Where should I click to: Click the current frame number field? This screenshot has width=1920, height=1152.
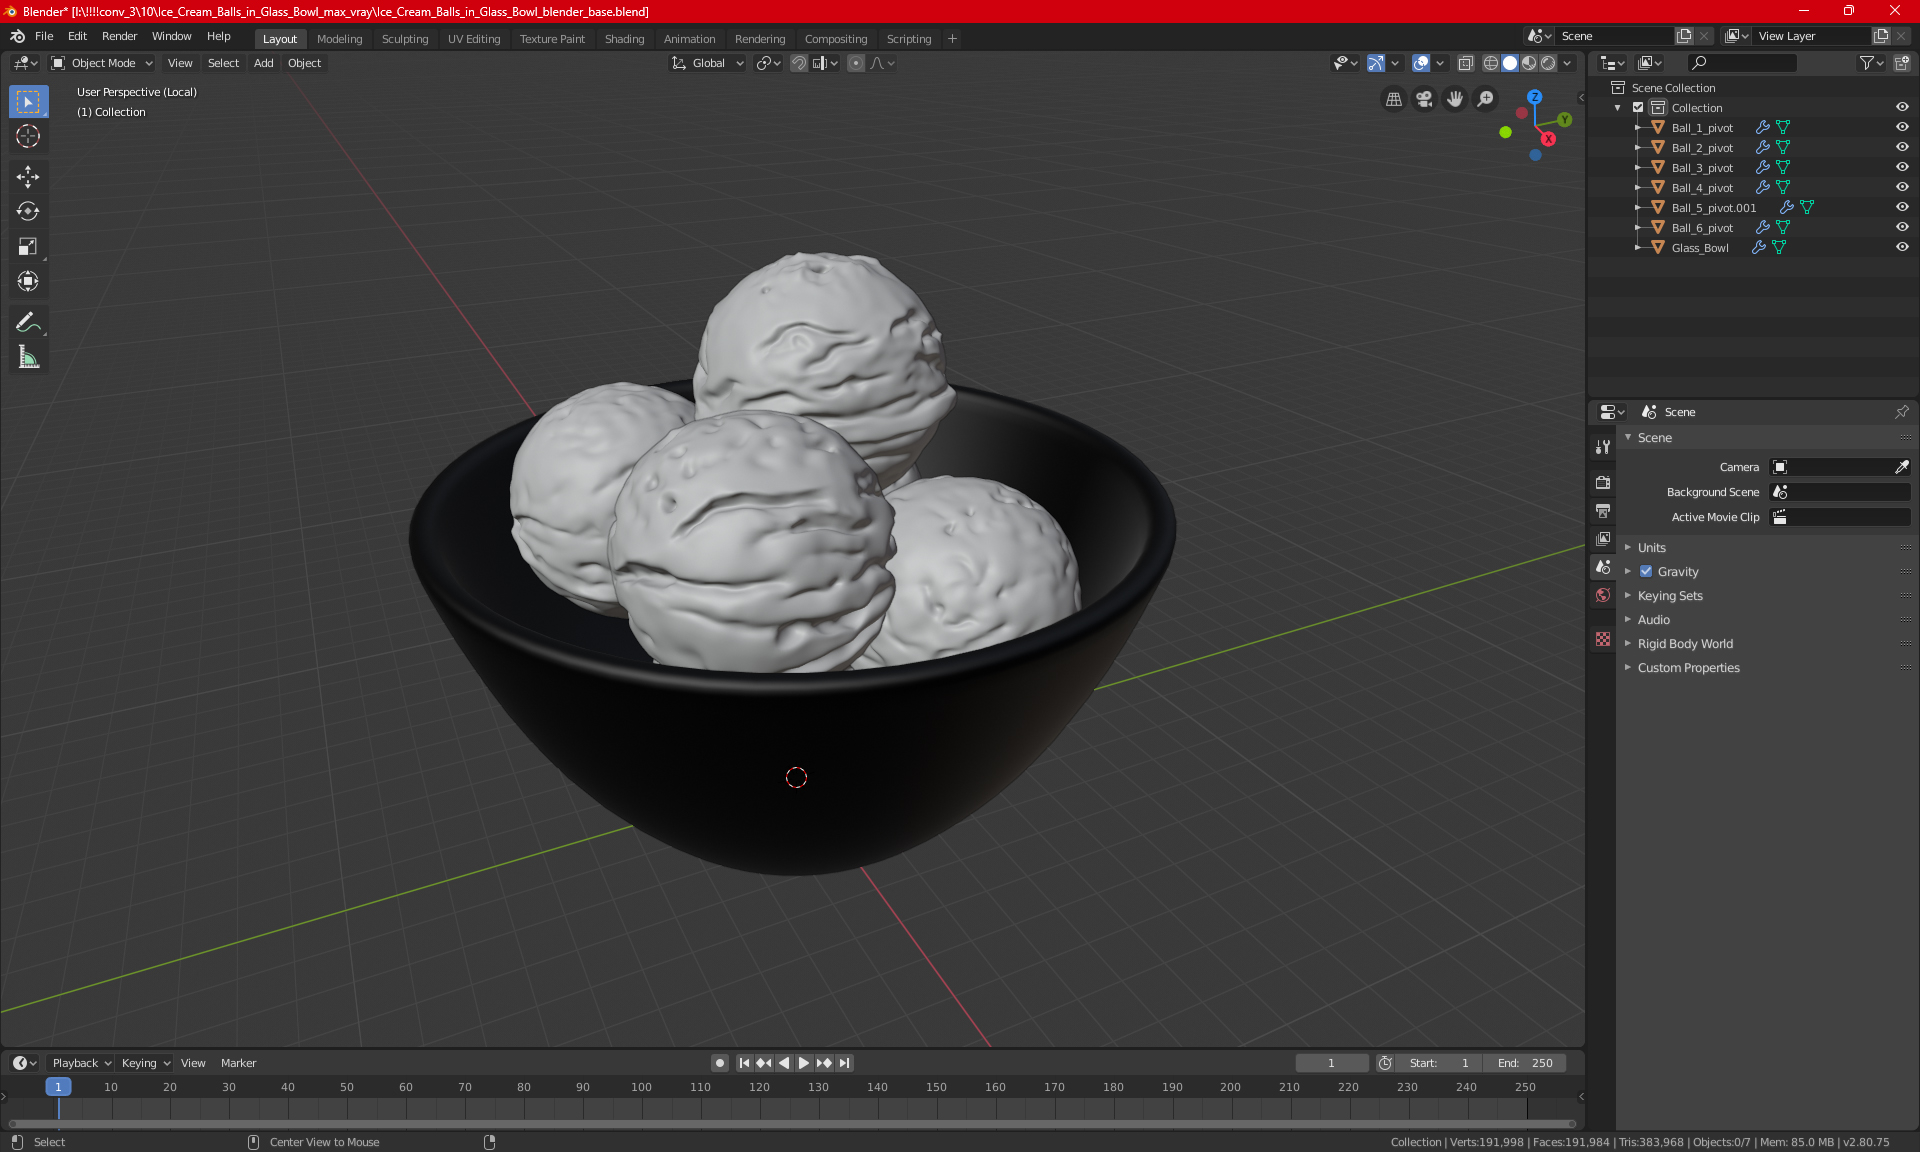point(1331,1063)
